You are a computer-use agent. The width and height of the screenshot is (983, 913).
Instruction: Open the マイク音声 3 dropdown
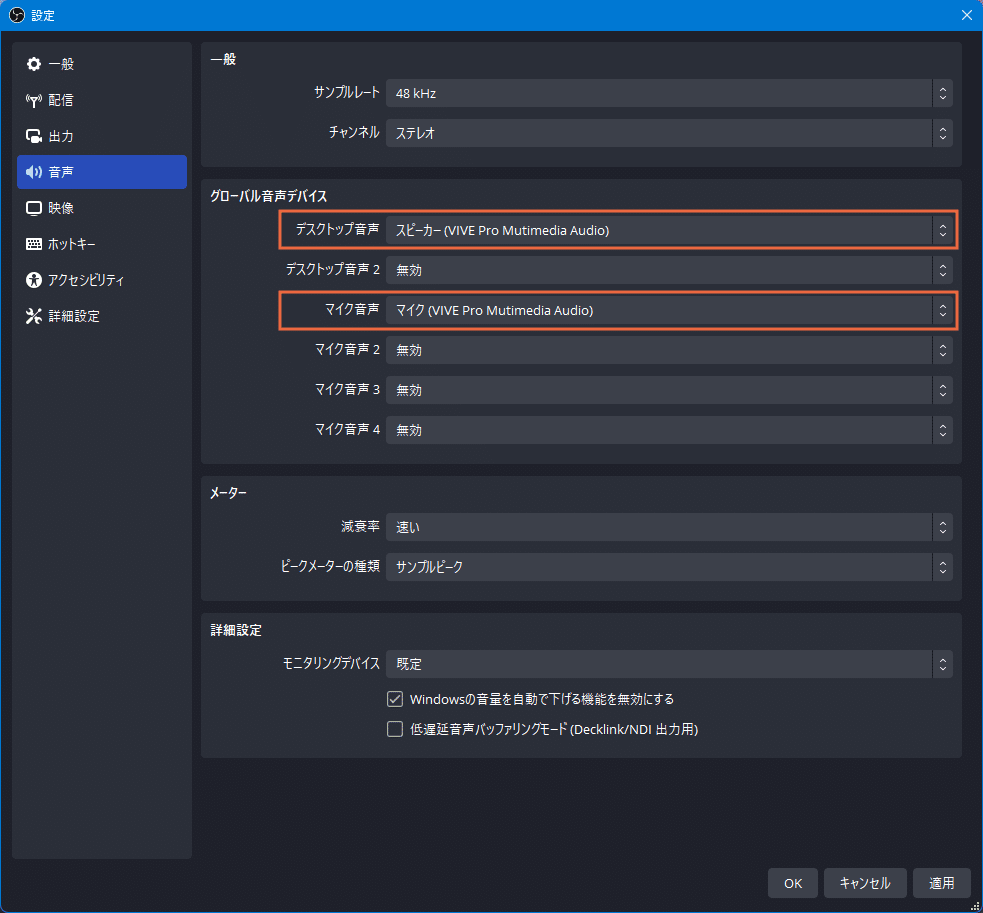[669, 390]
